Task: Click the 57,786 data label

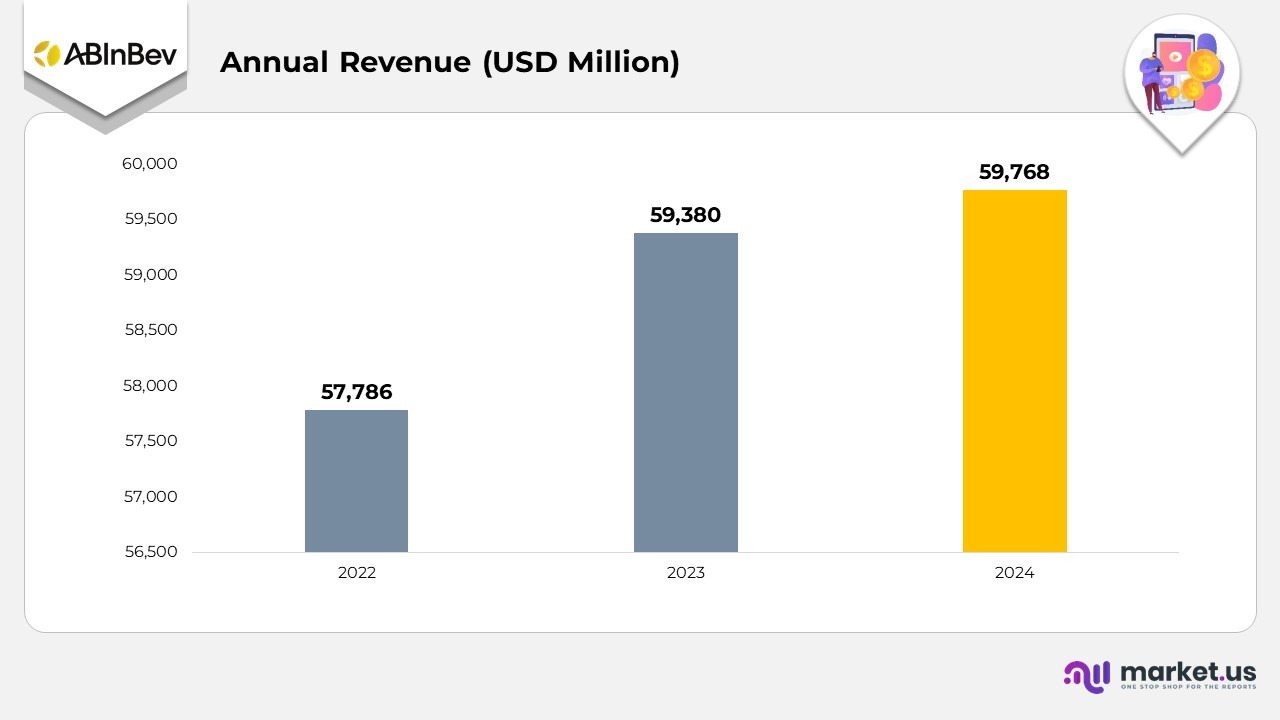Action: (x=356, y=392)
